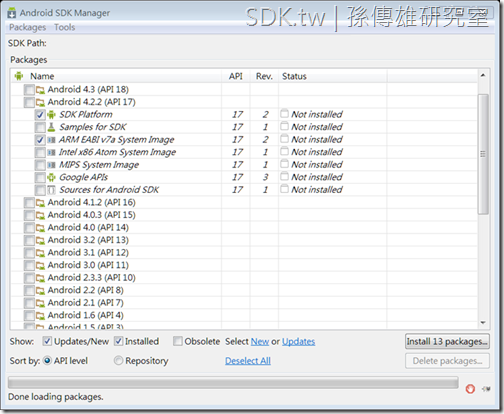The image size is (504, 414).
Task: Select the Repository sort radio button
Action: (118, 361)
